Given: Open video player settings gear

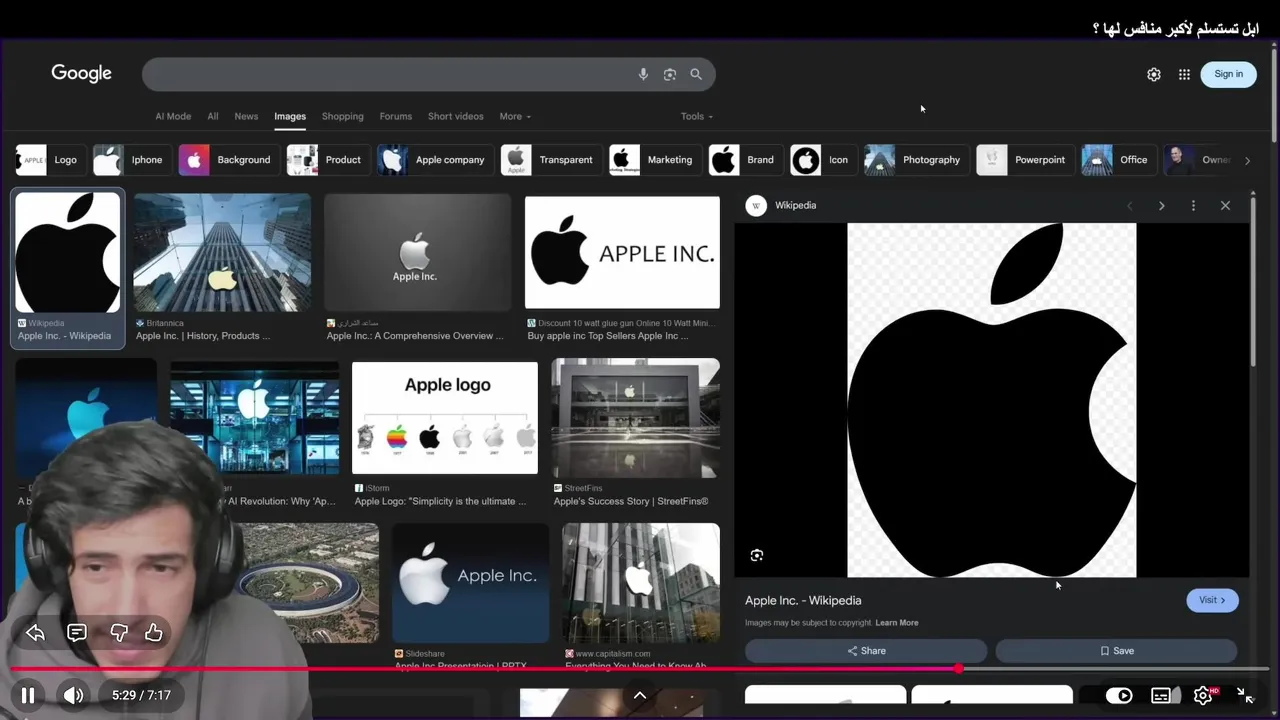Looking at the screenshot, I should [x=1203, y=696].
